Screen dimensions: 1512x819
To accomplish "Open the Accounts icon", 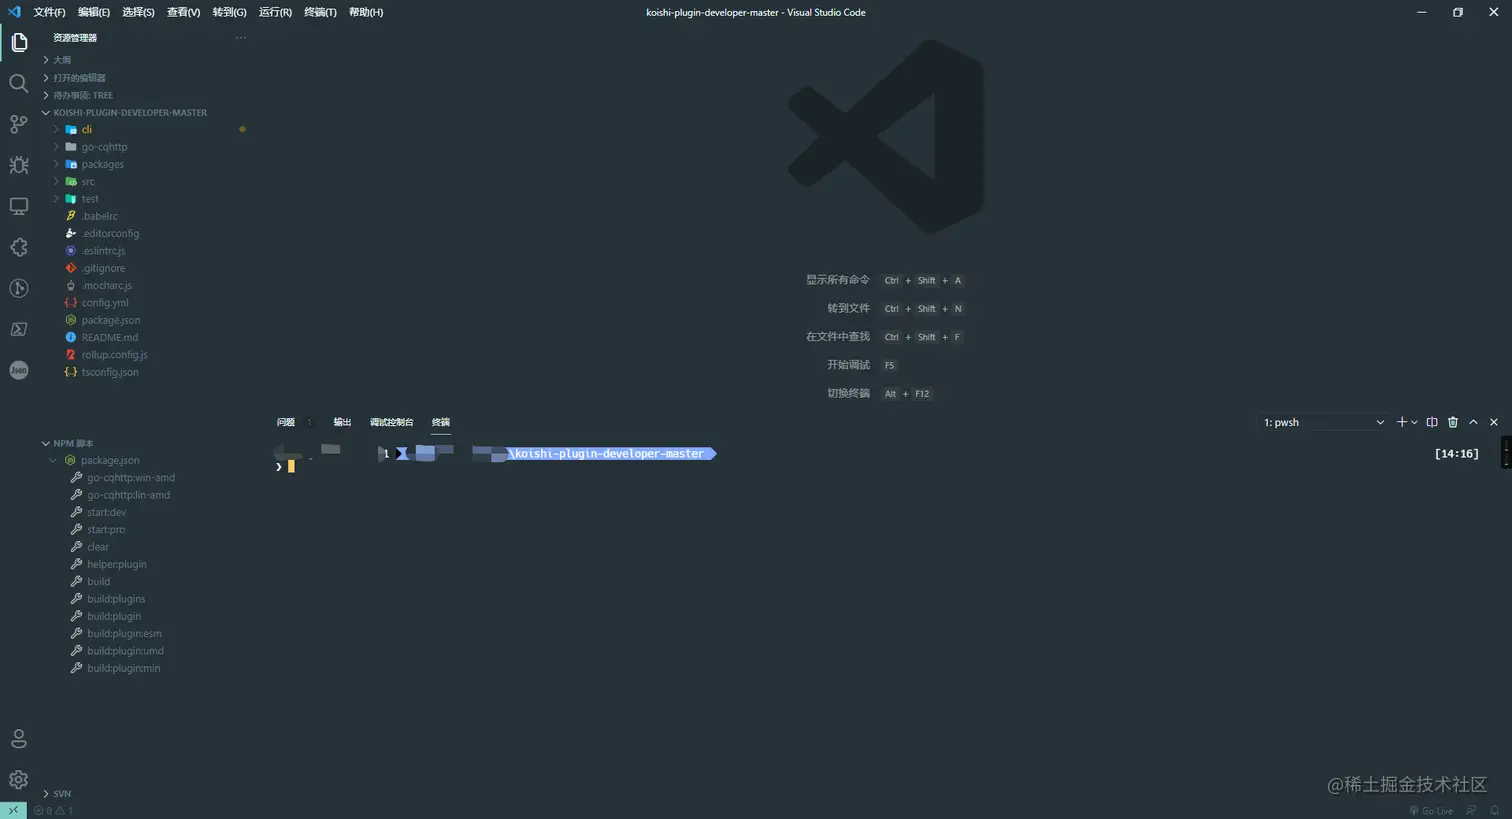I will [x=19, y=739].
